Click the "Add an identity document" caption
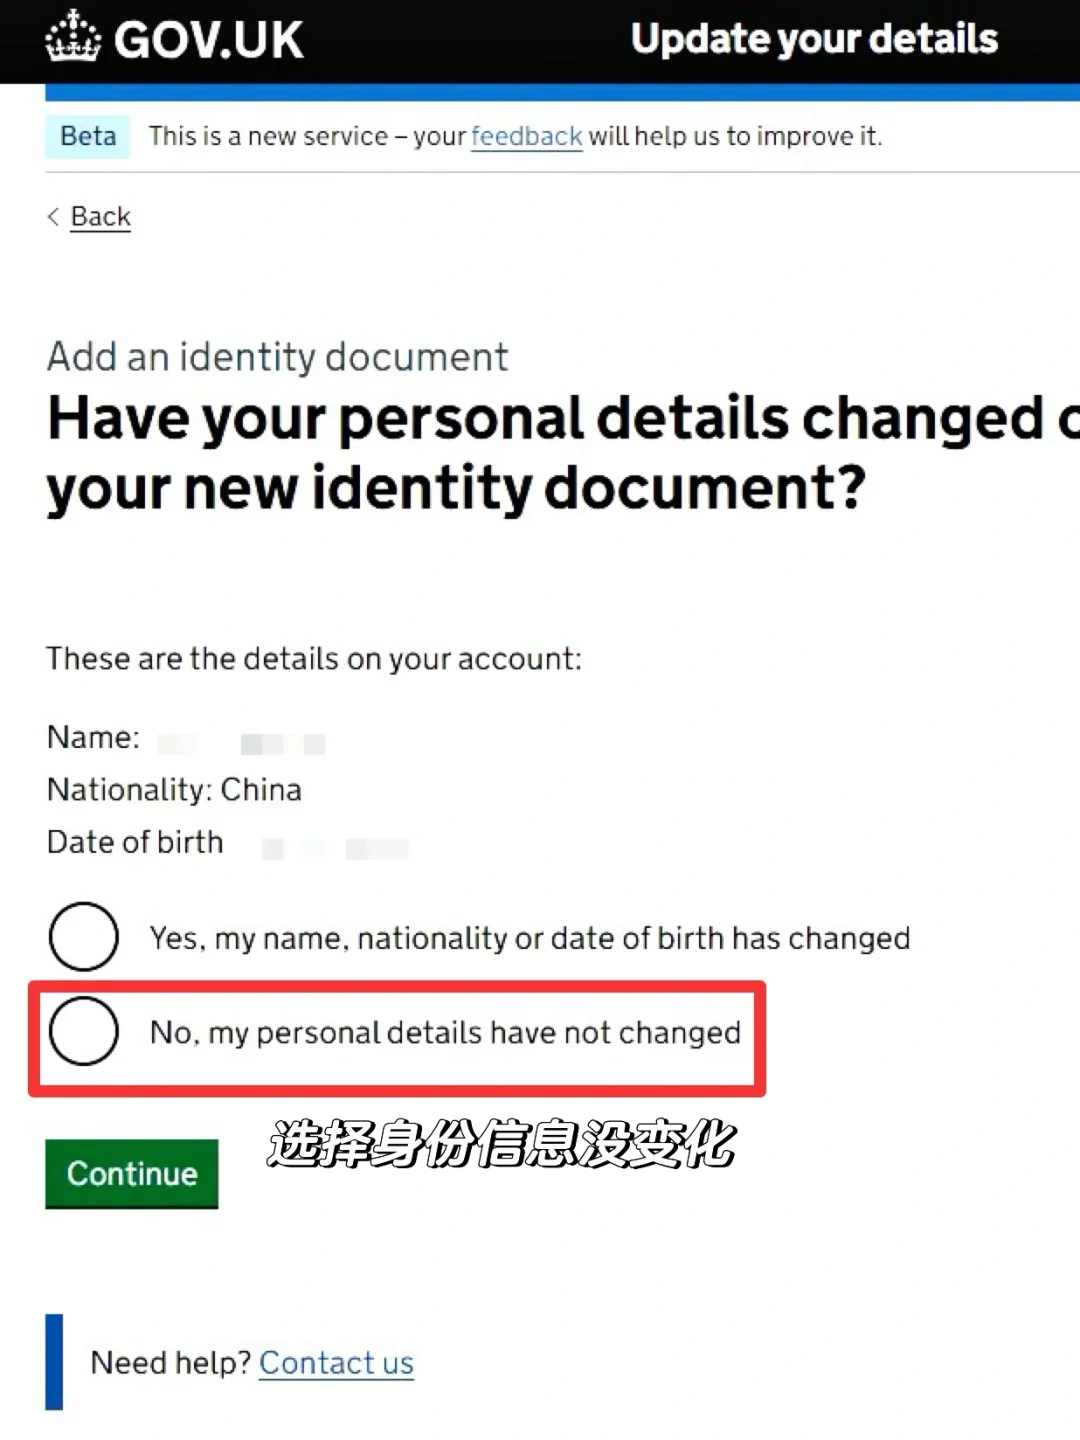The height and width of the screenshot is (1440, 1080). coord(278,357)
